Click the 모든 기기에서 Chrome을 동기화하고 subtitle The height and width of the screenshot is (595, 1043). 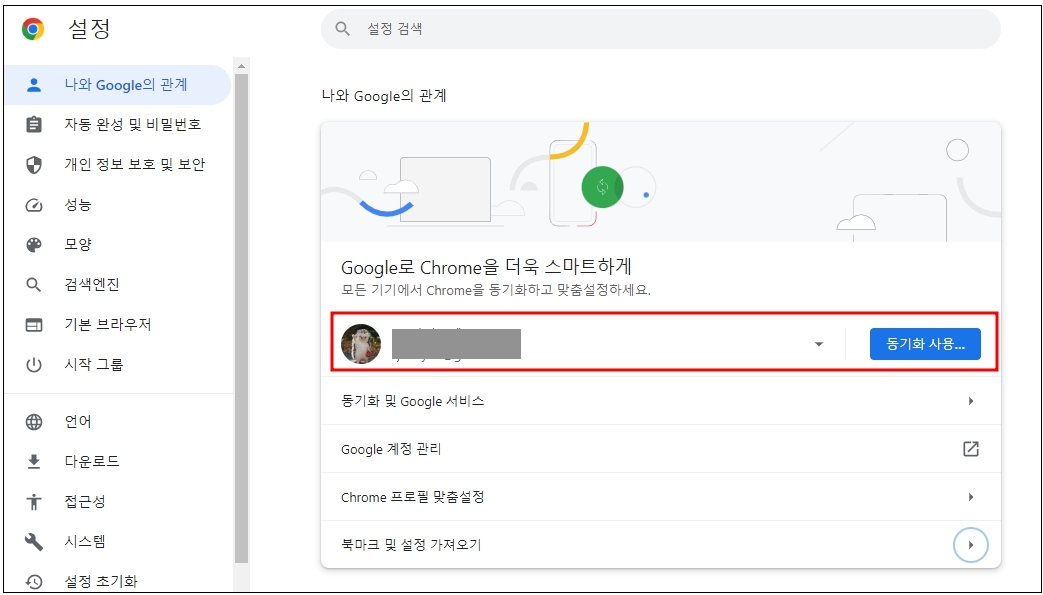coord(496,291)
